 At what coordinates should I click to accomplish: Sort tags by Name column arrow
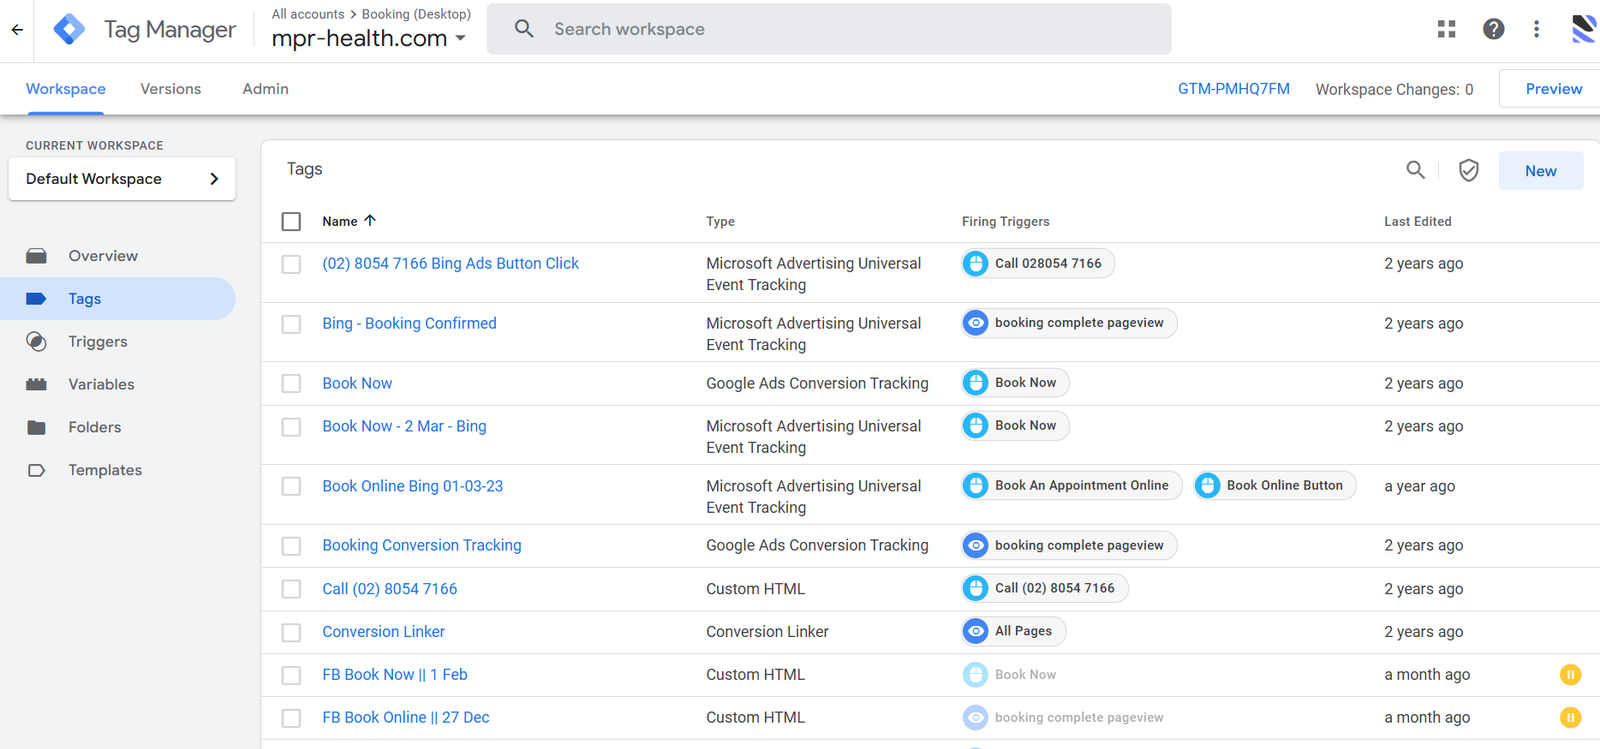click(x=370, y=221)
